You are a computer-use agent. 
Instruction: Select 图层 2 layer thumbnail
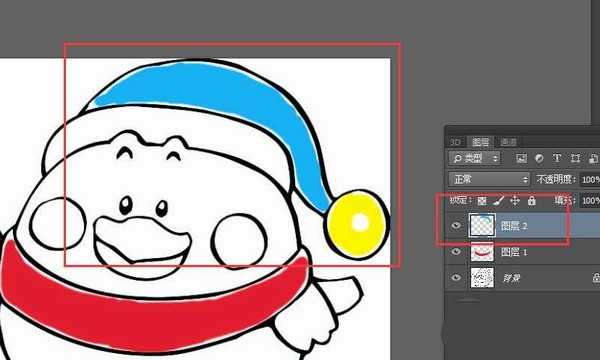482,225
